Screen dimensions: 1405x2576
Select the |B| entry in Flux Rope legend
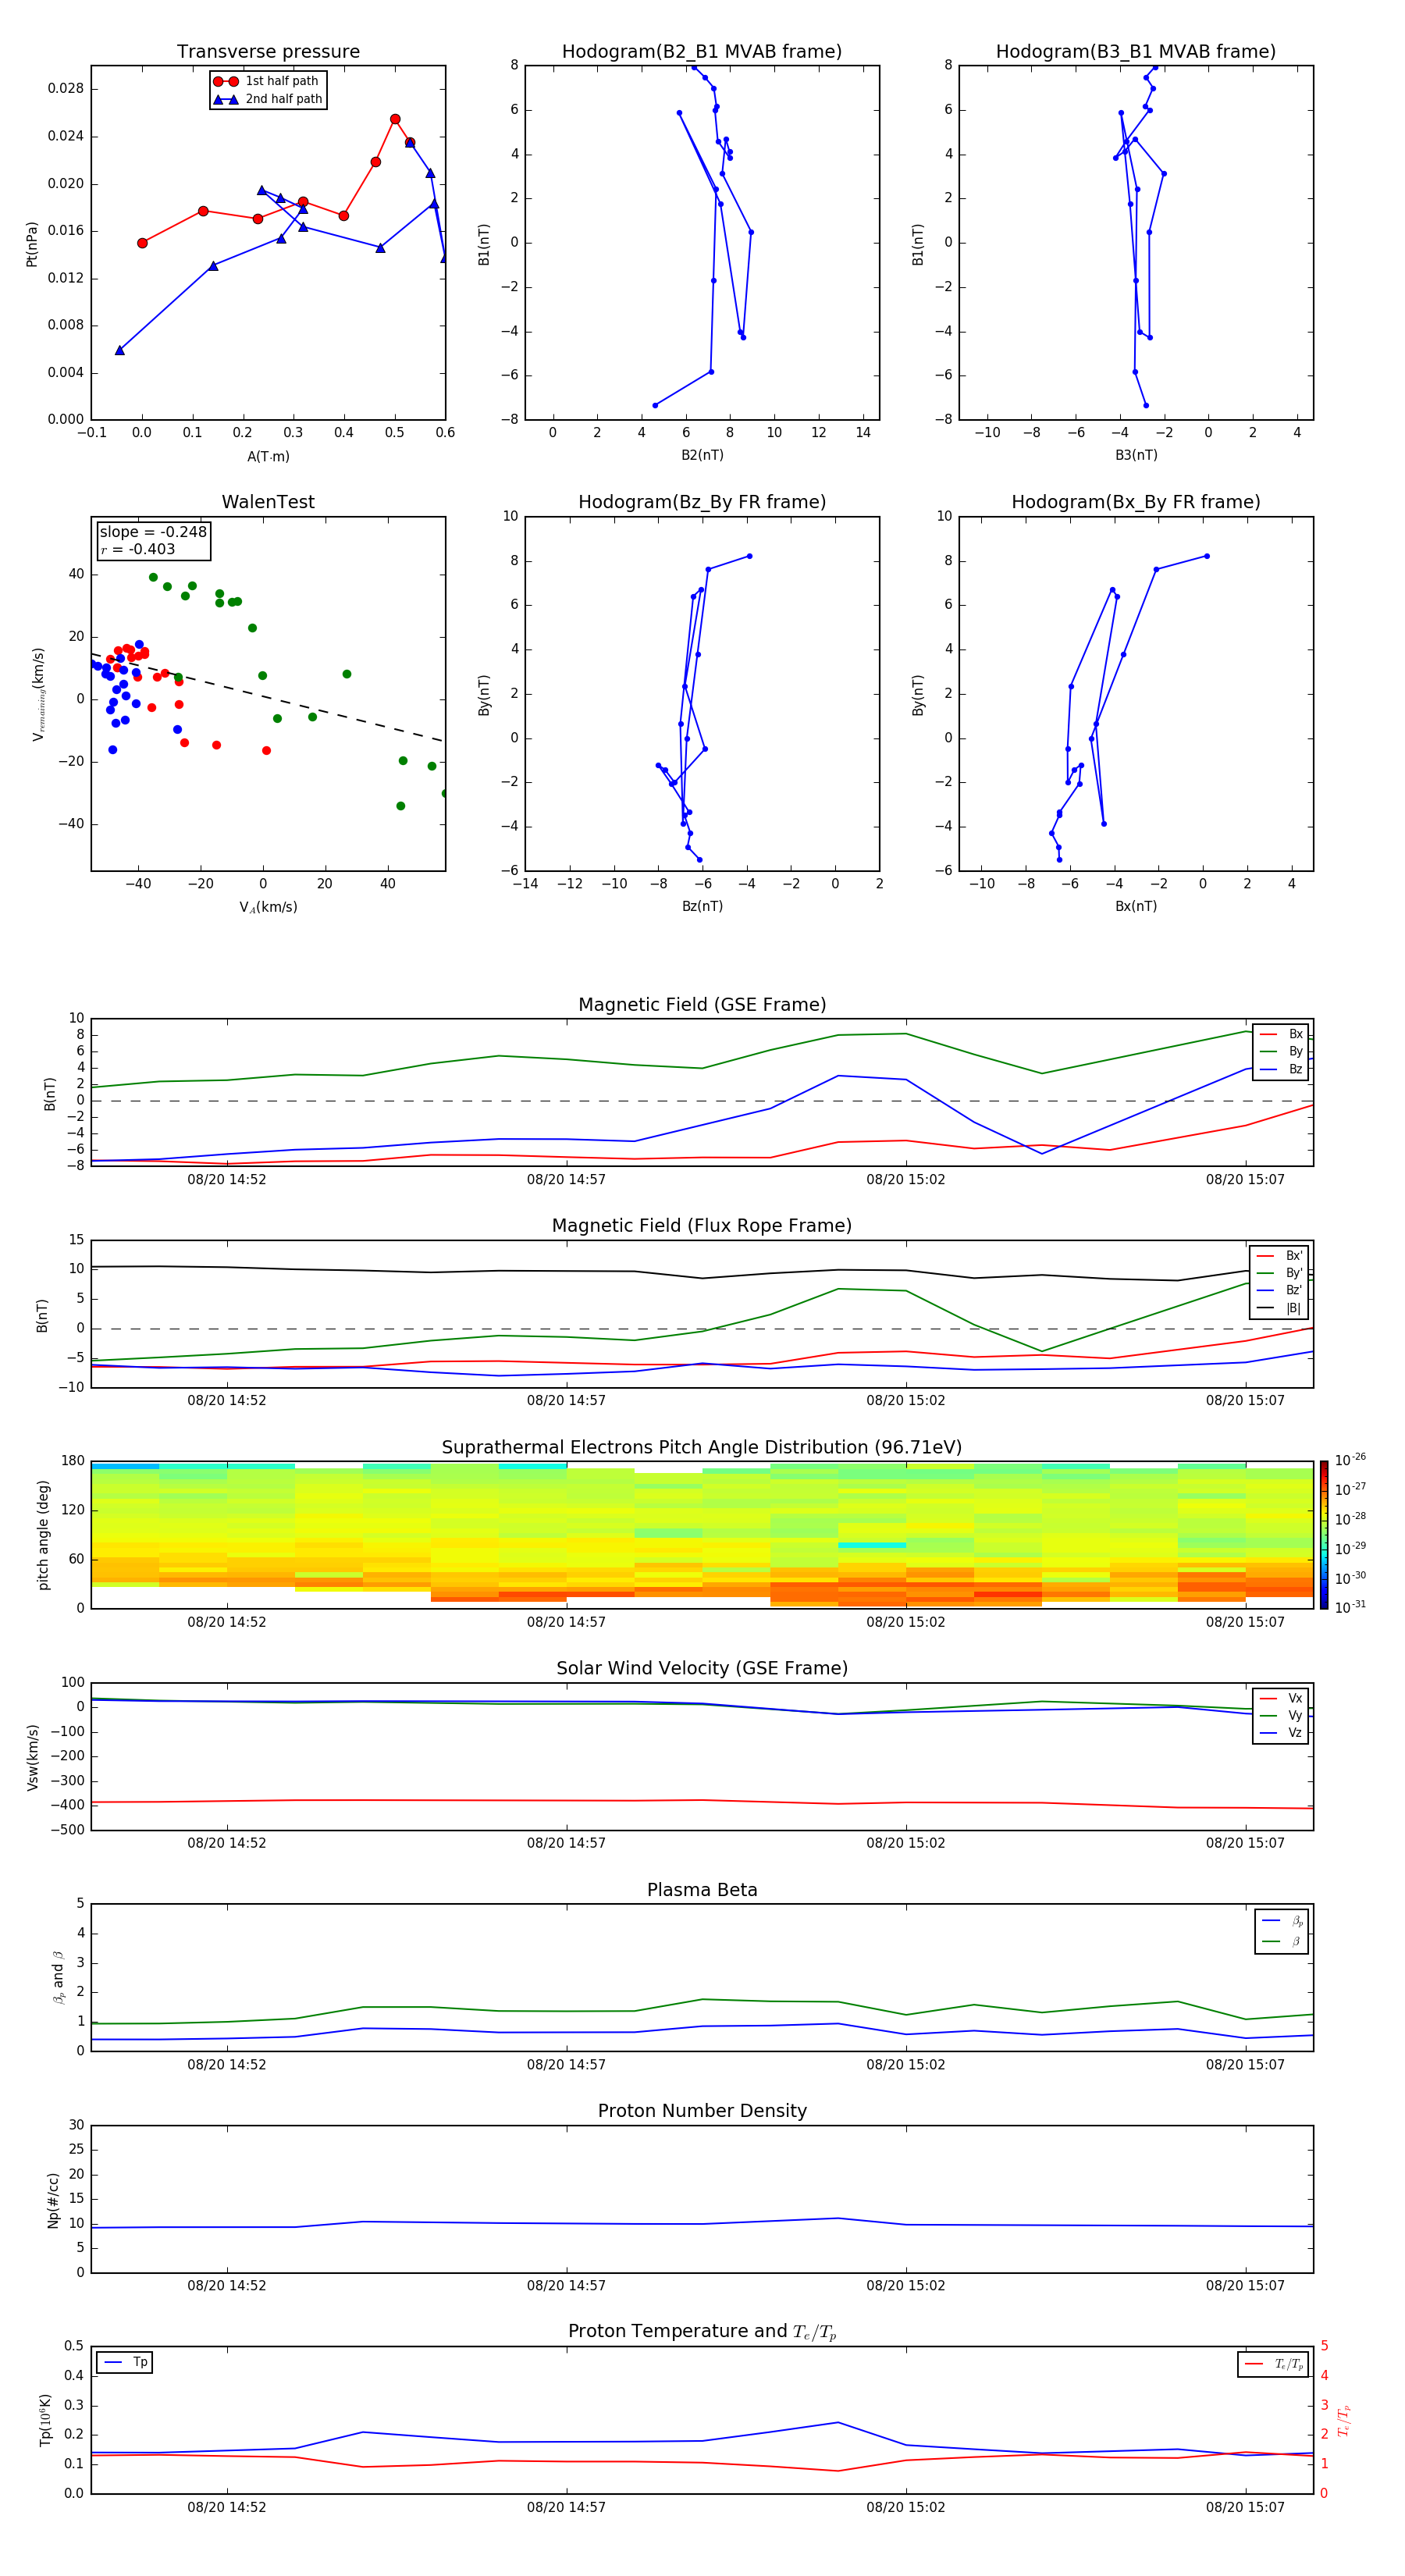1279,1308
